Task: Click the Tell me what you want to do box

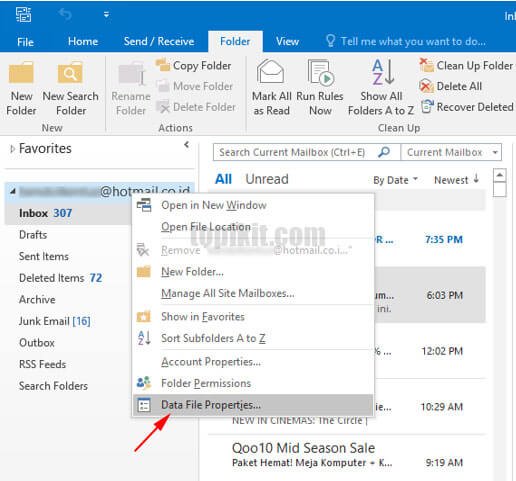Action: pos(406,41)
